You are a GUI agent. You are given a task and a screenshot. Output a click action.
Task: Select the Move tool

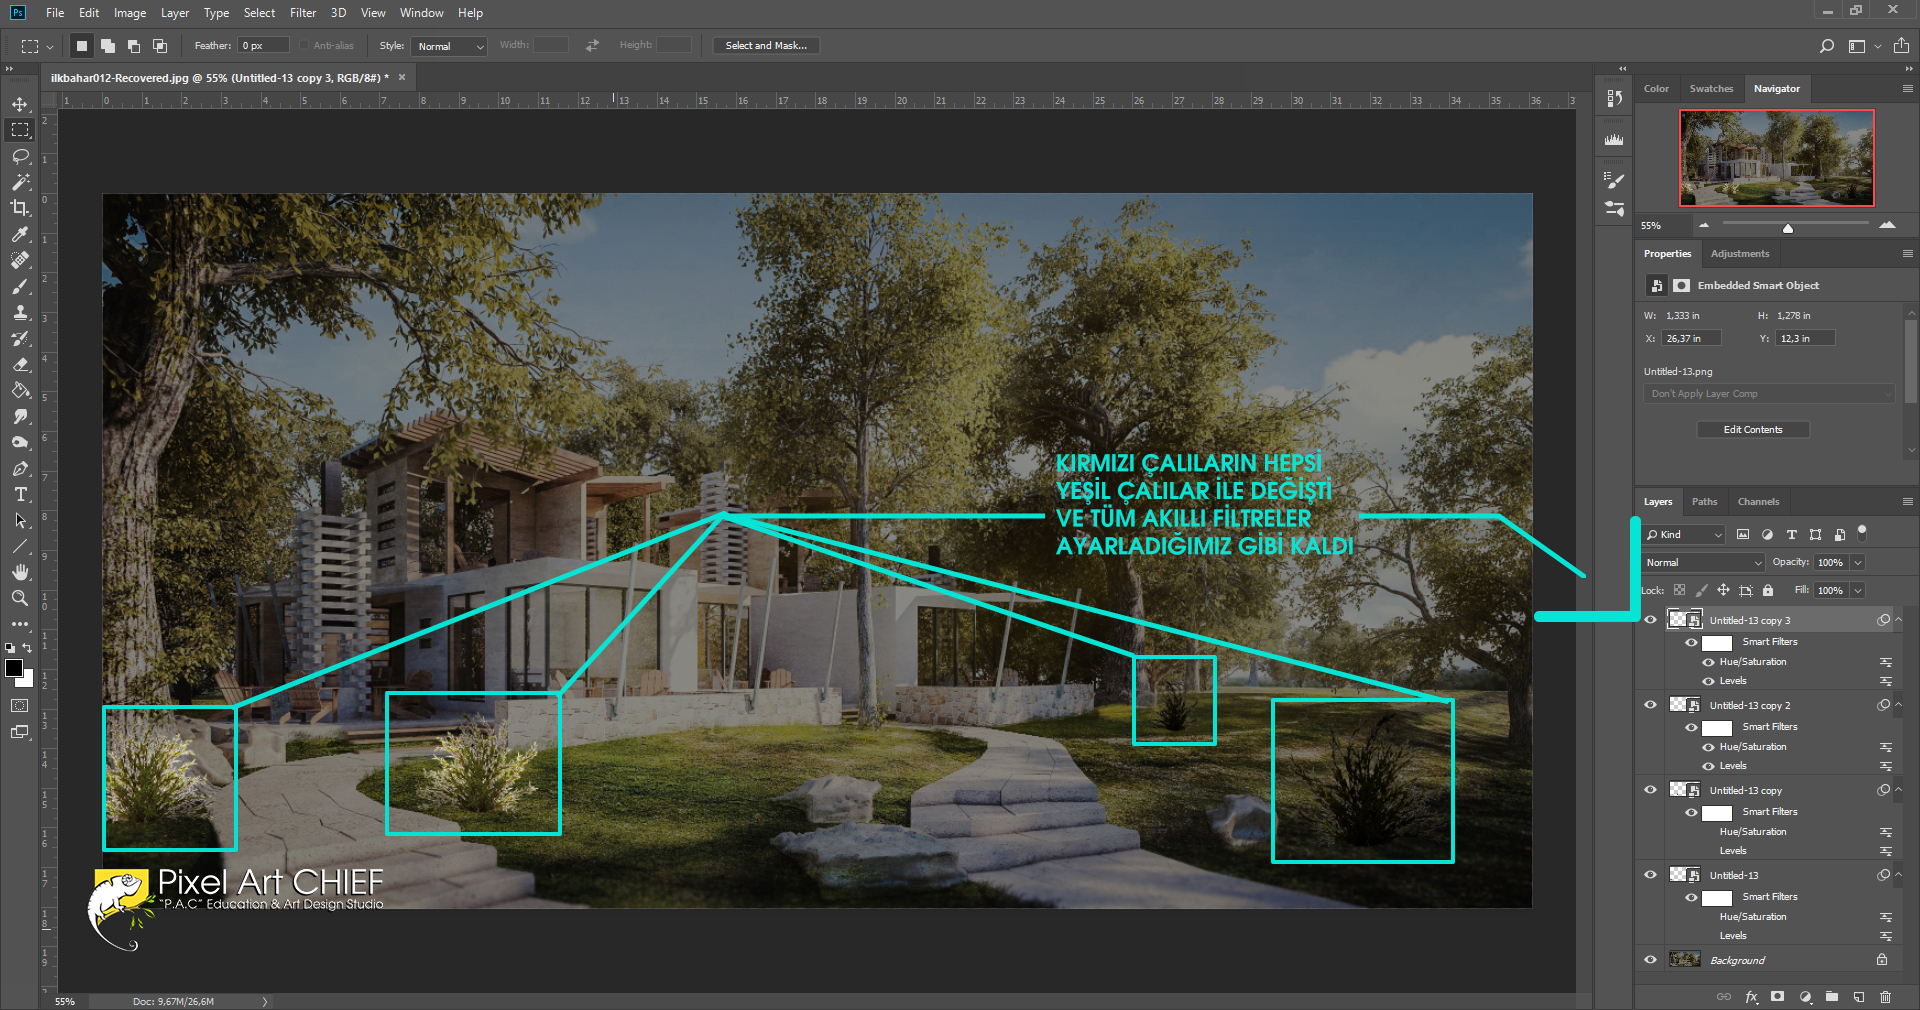[20, 104]
